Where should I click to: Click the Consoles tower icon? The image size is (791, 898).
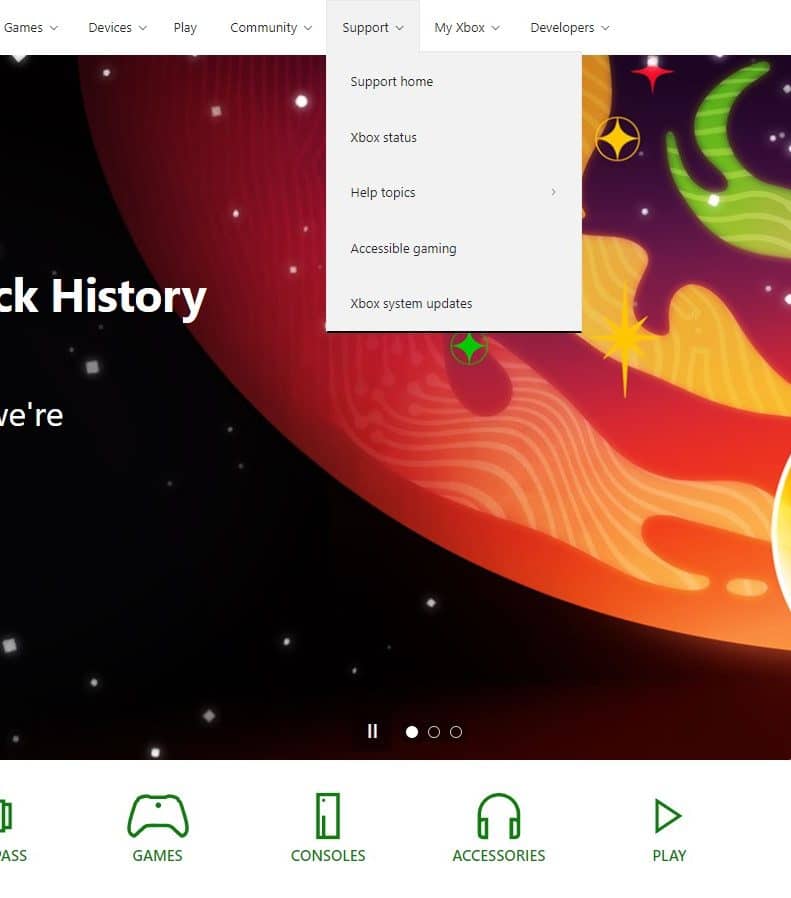[328, 816]
